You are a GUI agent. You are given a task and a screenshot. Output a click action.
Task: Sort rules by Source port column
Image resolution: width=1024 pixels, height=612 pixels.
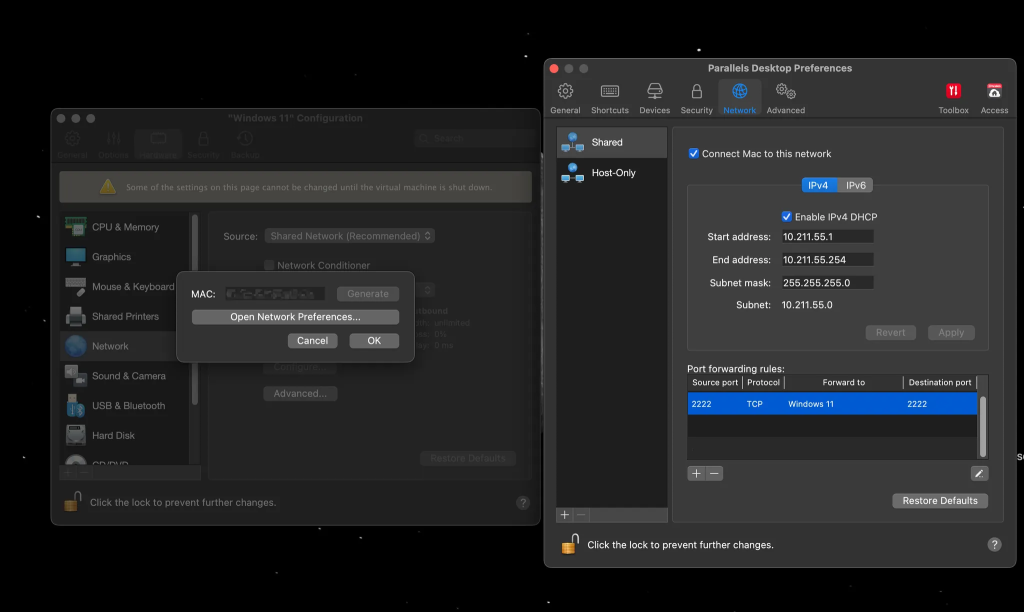714,383
